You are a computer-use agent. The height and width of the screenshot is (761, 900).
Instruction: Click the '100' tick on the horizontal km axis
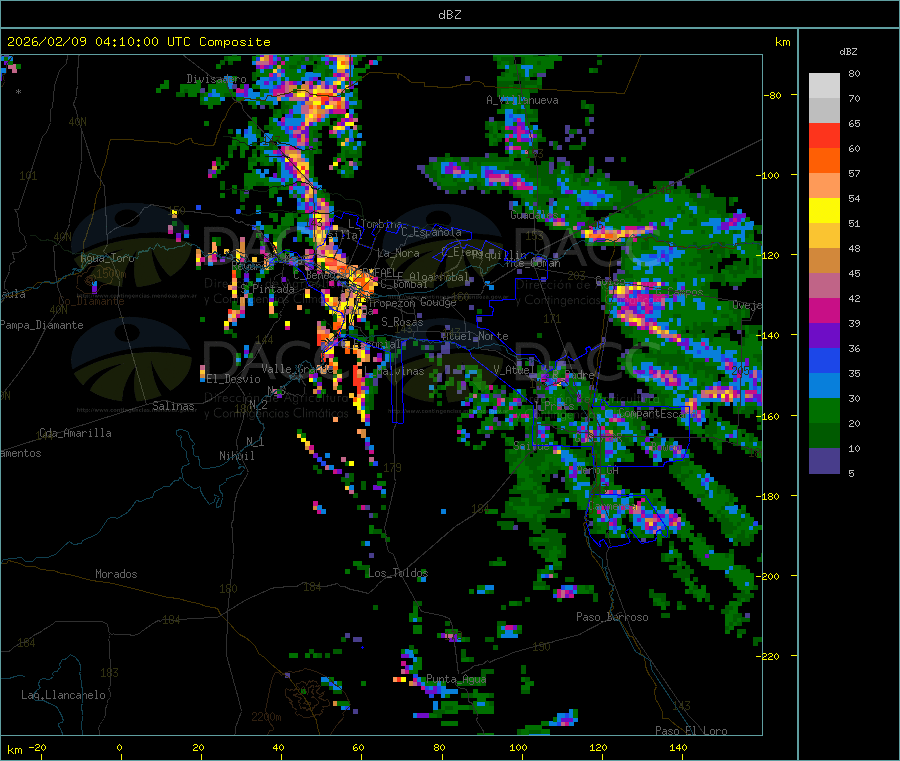click(x=518, y=748)
